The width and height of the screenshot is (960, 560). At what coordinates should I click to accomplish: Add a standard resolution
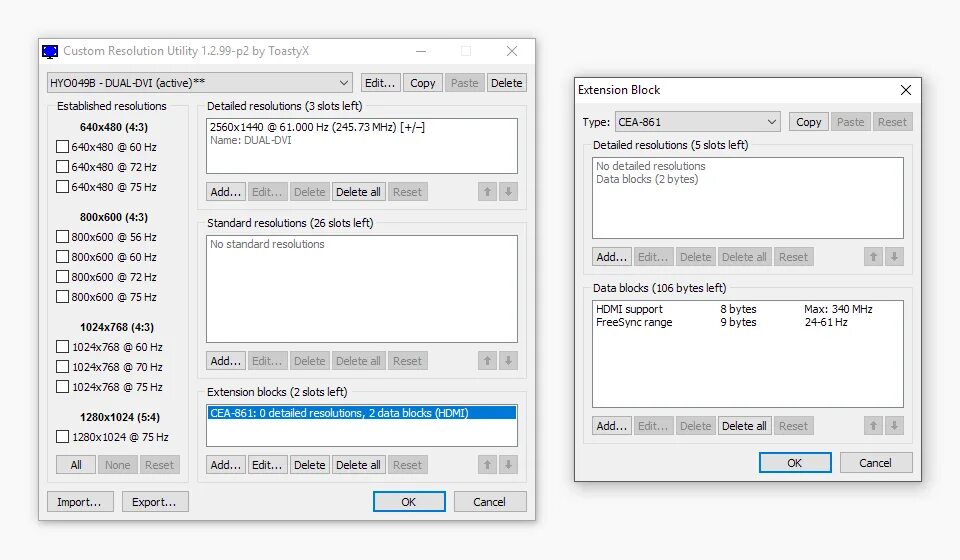225,361
